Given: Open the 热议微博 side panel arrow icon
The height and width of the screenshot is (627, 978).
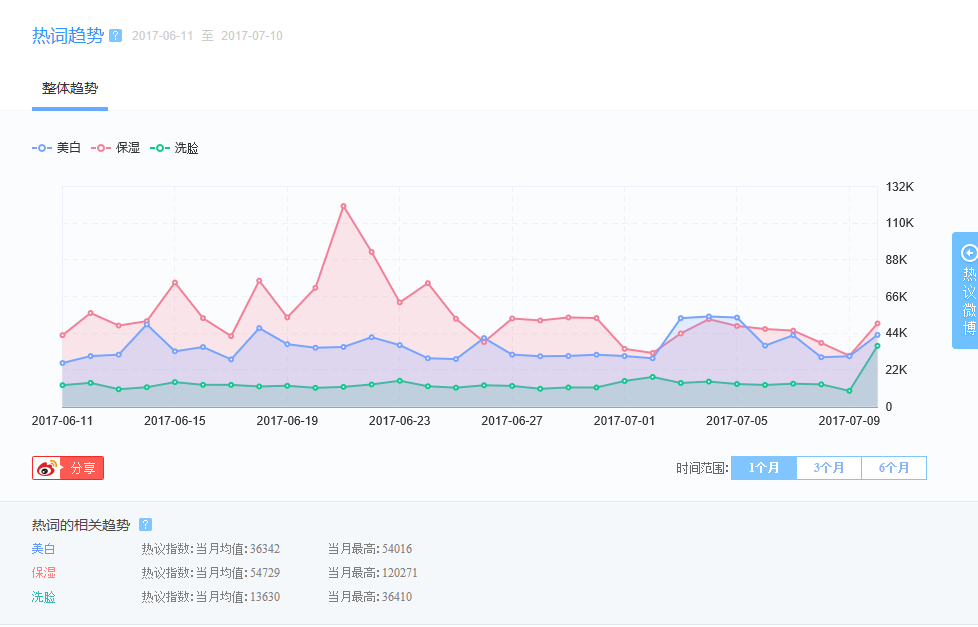Looking at the screenshot, I should [967, 253].
